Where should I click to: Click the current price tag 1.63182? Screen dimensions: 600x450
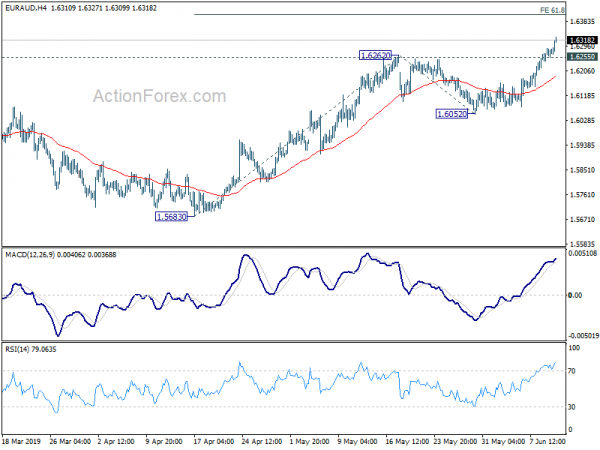tap(582, 40)
